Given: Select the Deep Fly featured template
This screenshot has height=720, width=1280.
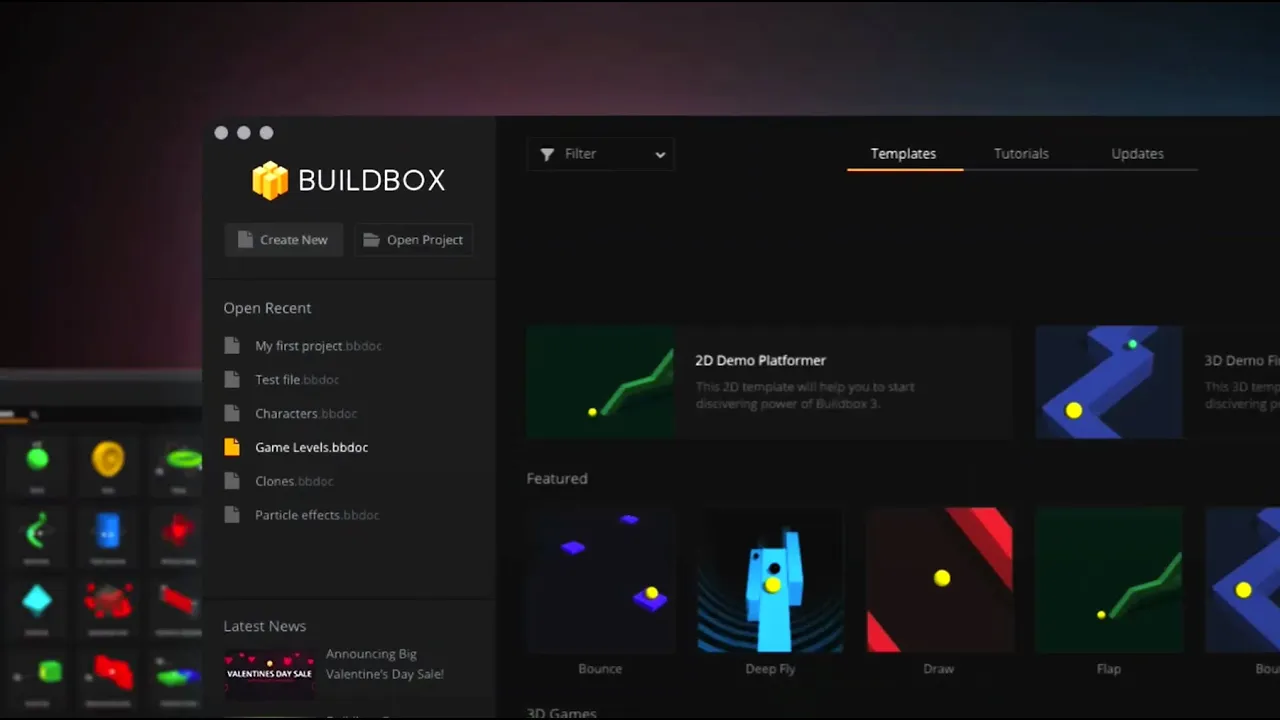Looking at the screenshot, I should 770,580.
